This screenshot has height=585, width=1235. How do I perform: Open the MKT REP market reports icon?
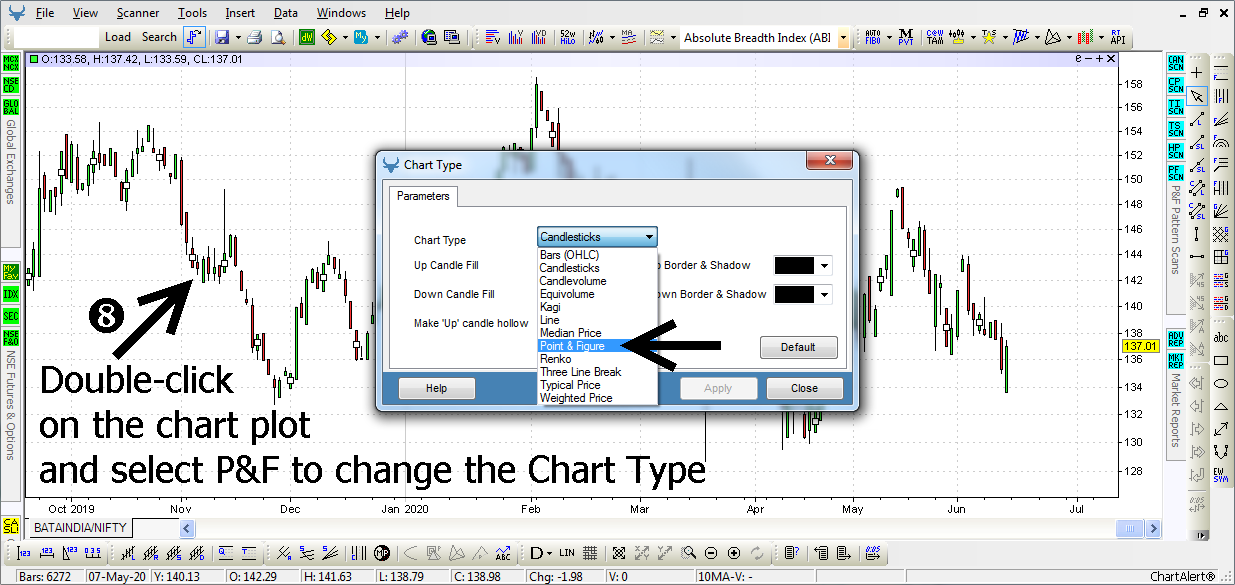1175,359
